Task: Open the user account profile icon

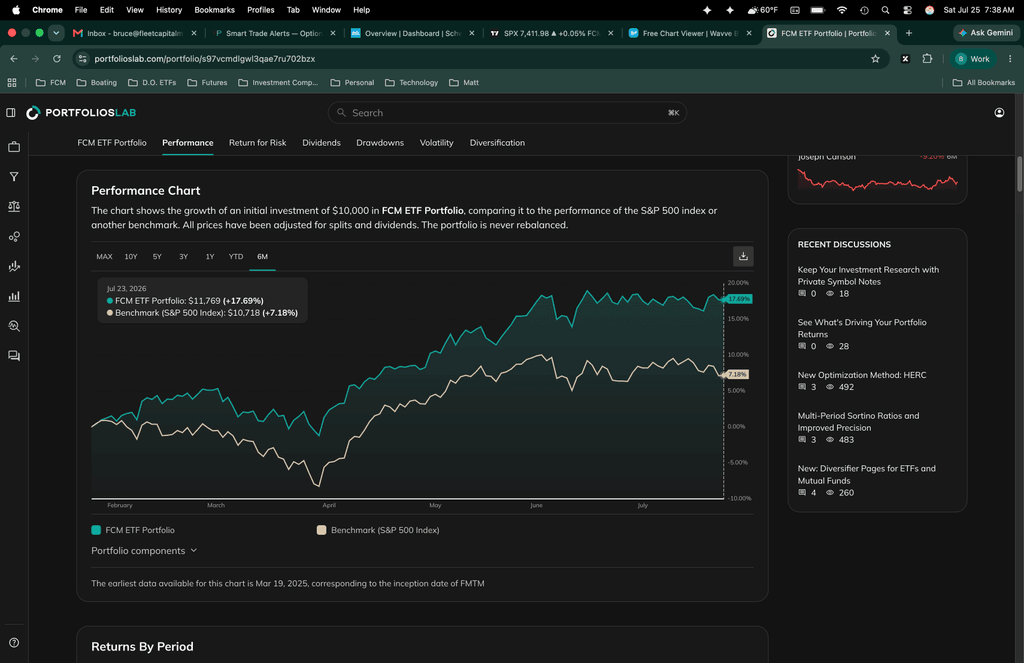Action: coord(999,112)
